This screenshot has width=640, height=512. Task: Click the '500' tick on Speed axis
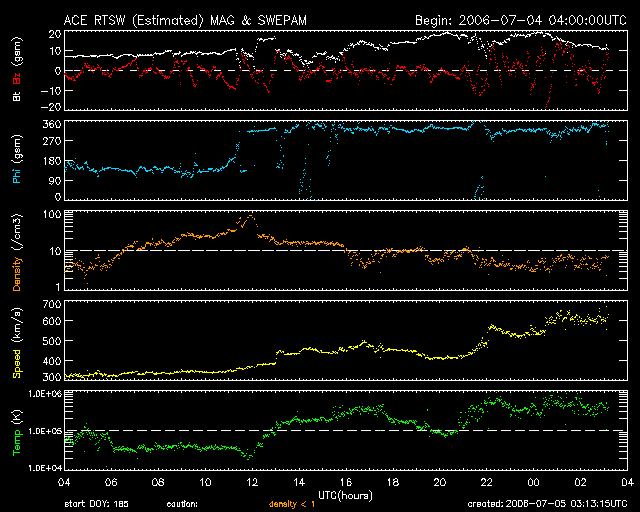pyautogui.click(x=52, y=341)
